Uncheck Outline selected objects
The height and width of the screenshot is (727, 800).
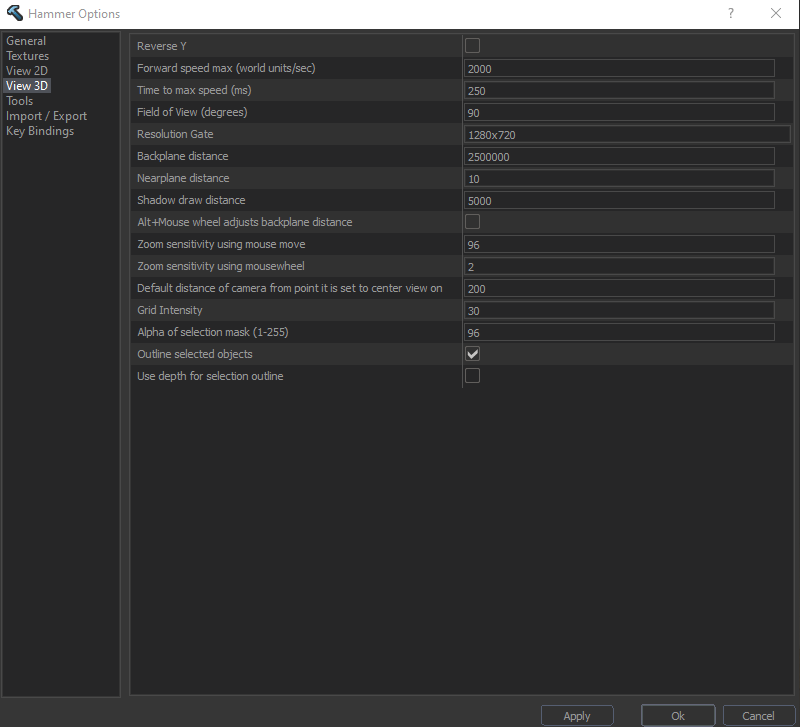[x=471, y=353]
